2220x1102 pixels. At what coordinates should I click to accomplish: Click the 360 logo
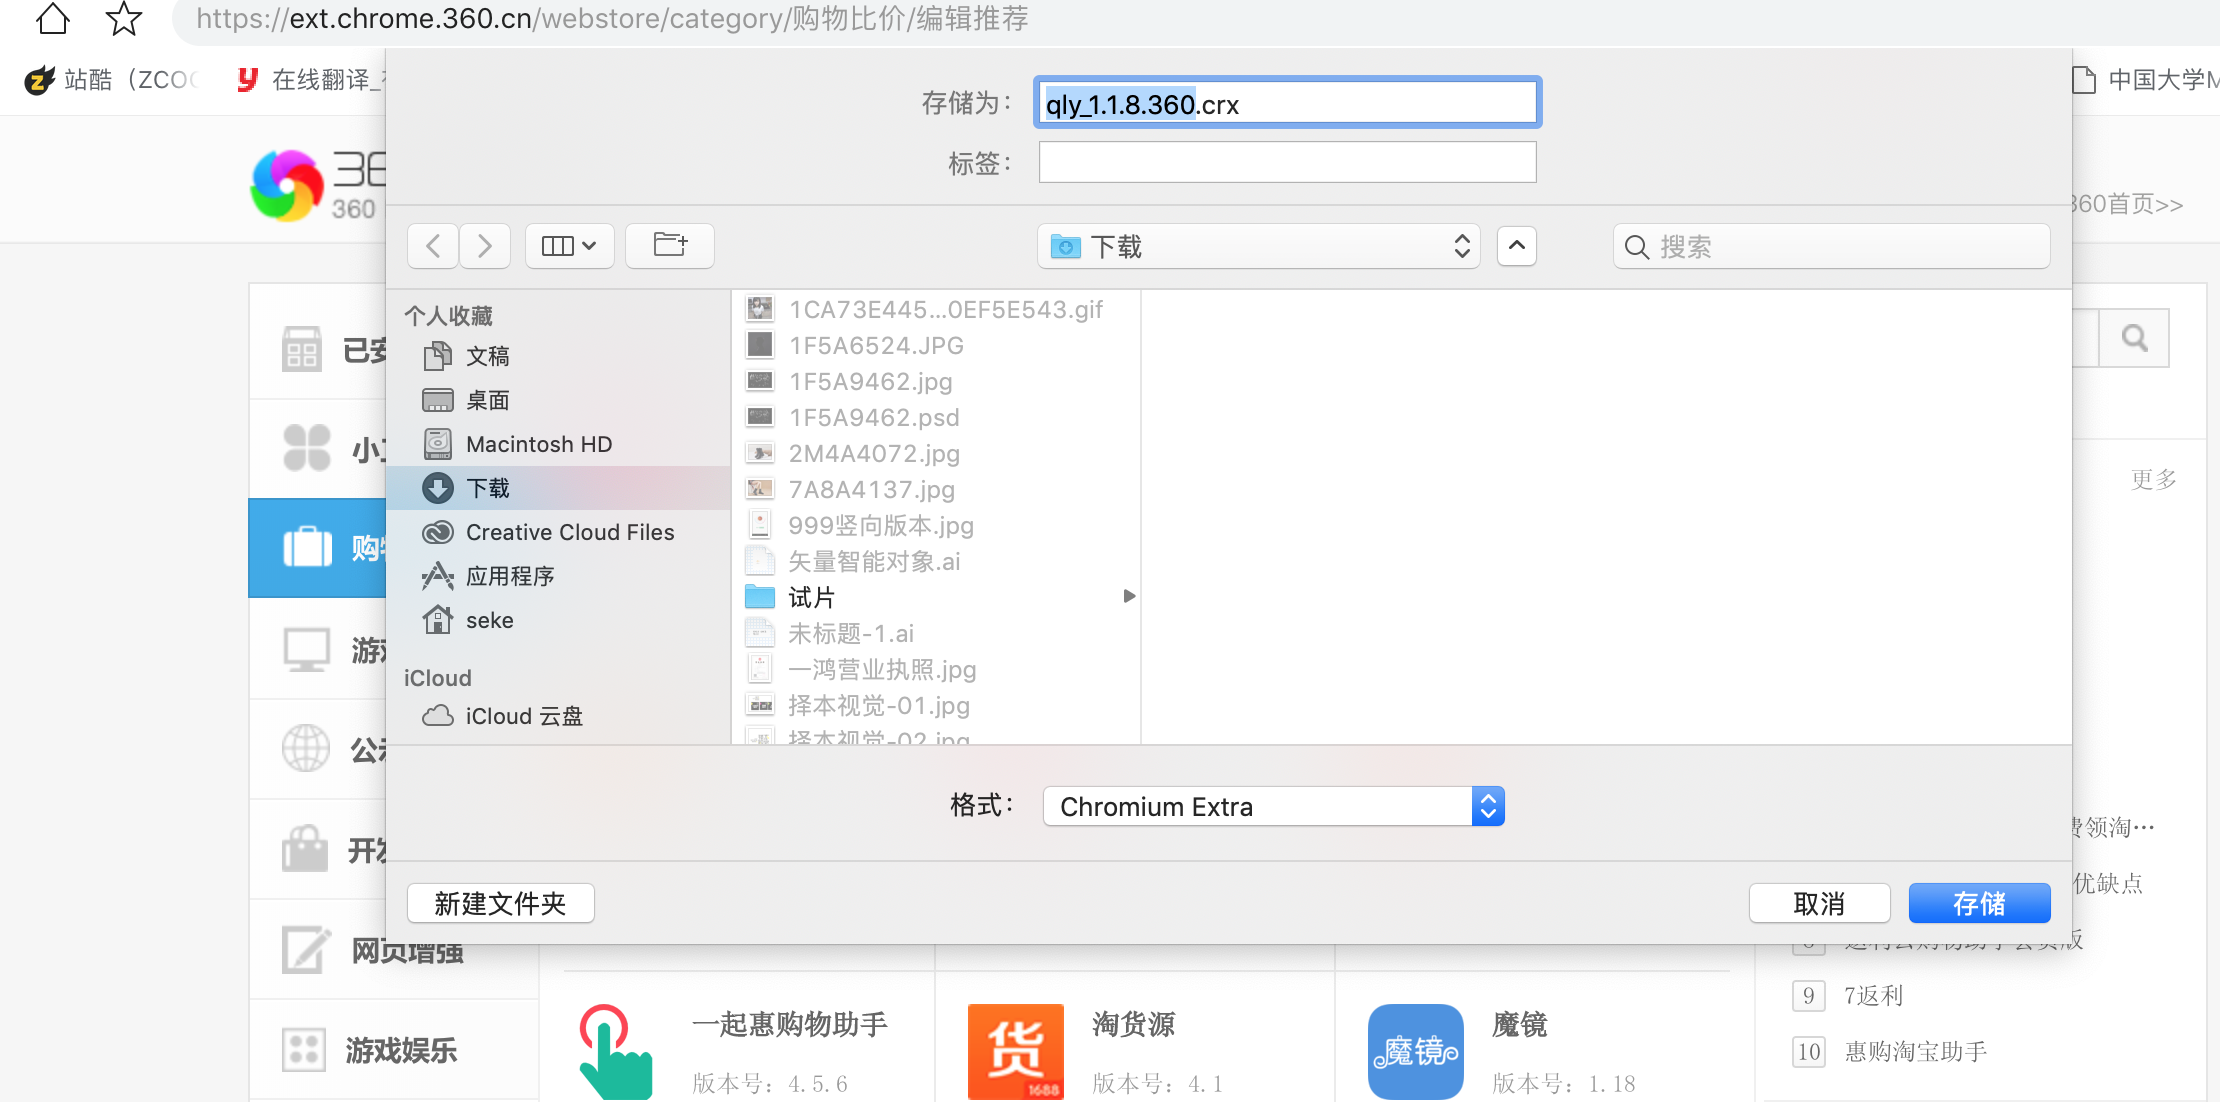coord(287,186)
